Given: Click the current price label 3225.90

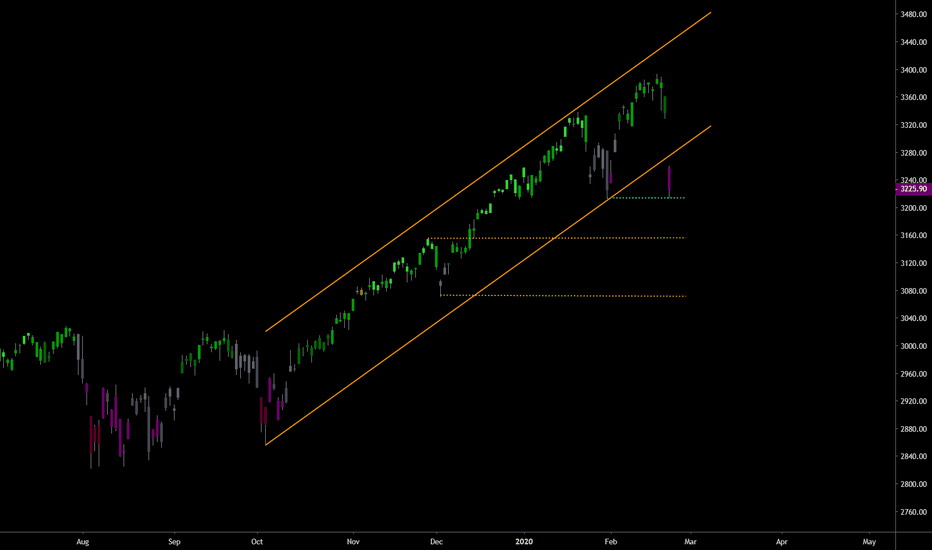Looking at the screenshot, I should [x=914, y=189].
